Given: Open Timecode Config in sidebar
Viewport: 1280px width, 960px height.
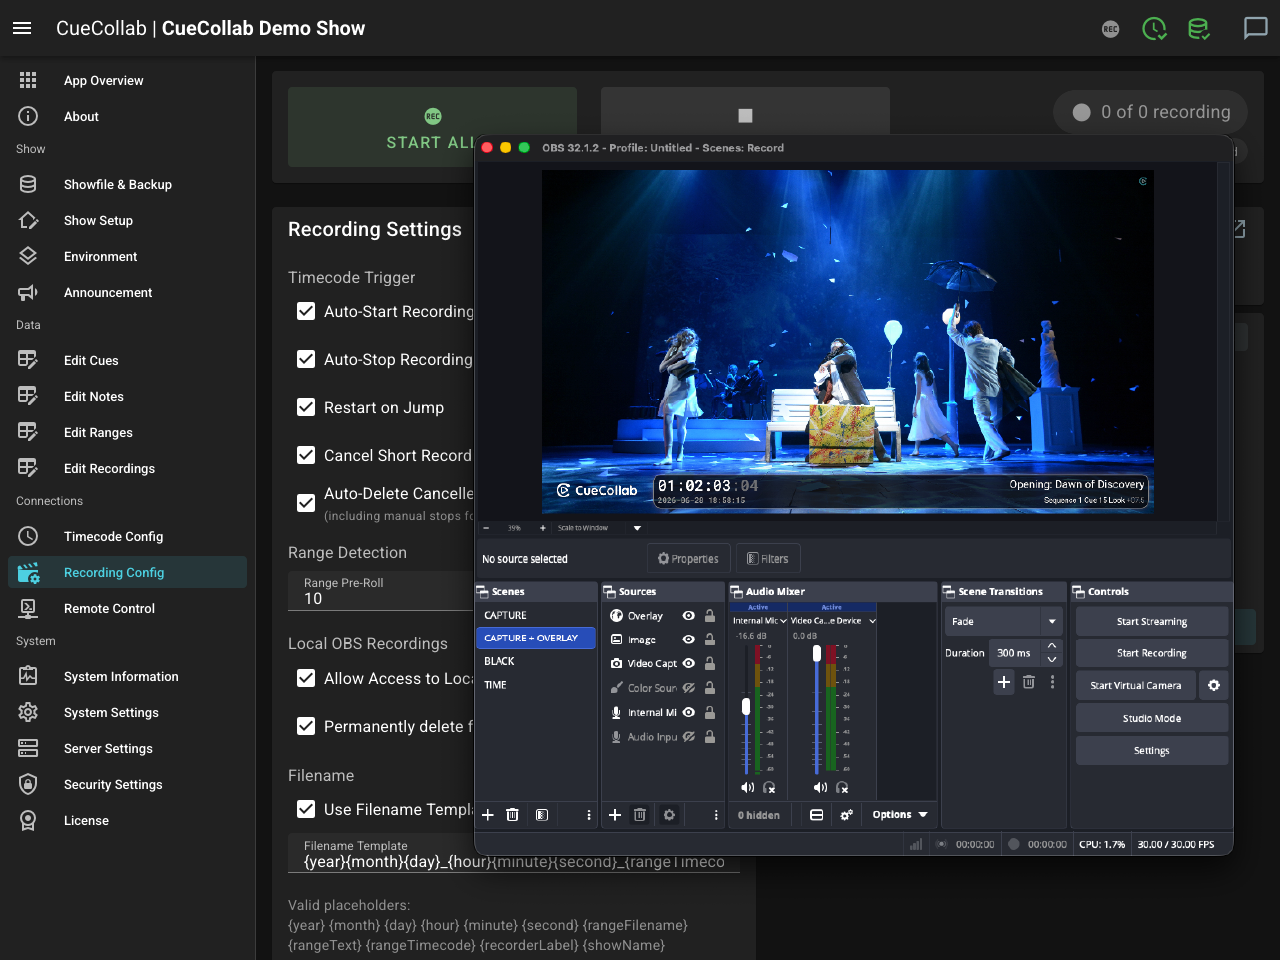Looking at the screenshot, I should click(127, 536).
